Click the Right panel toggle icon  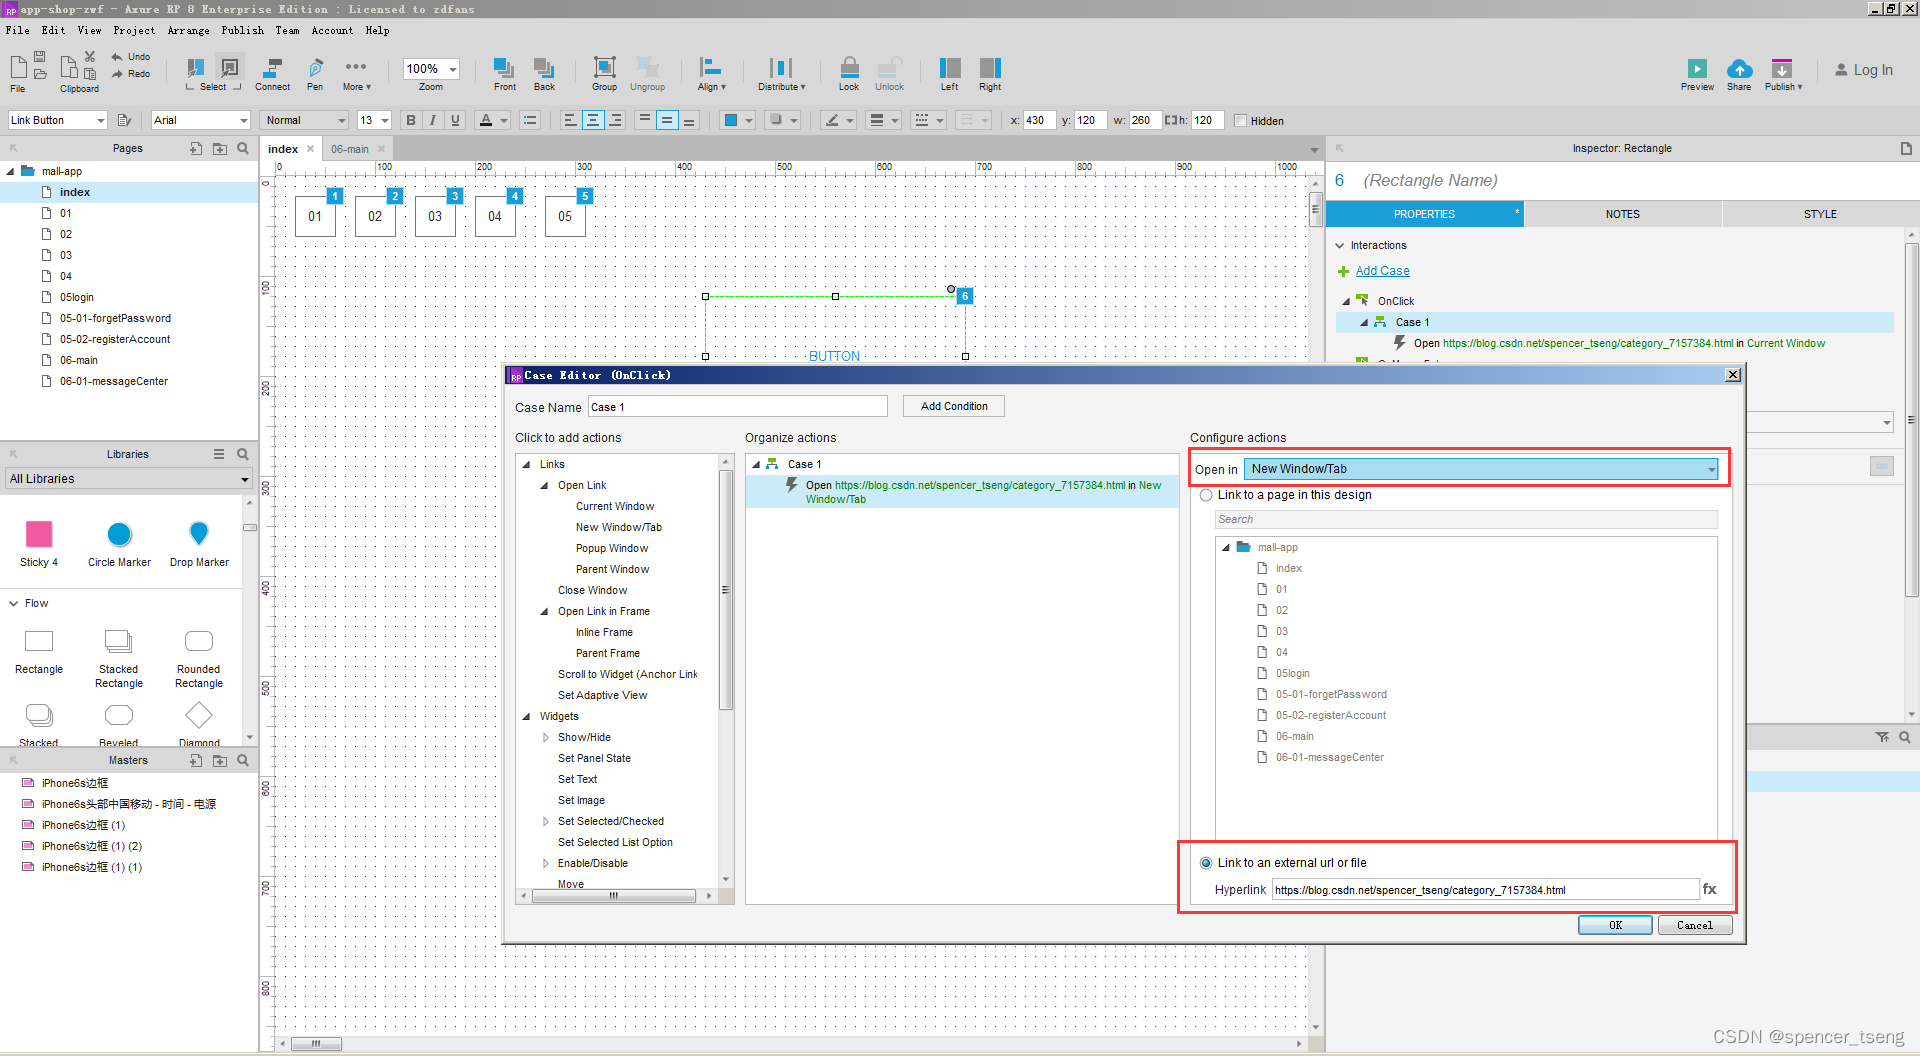coord(990,68)
